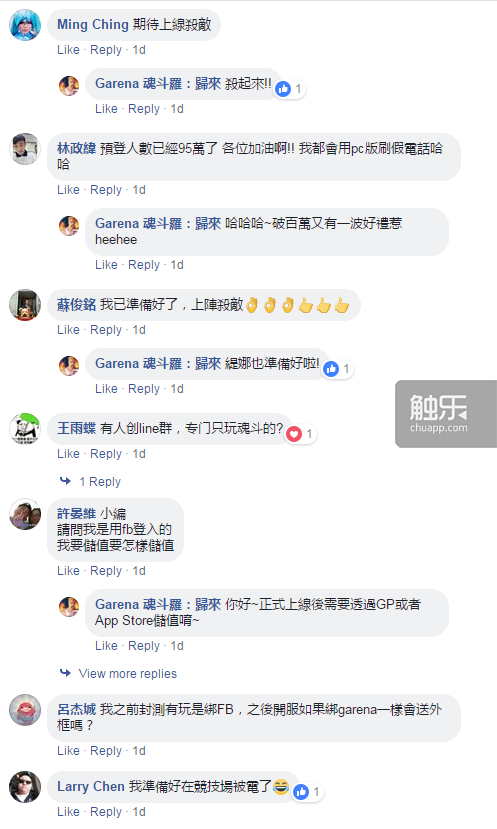Click the 1d timestamp under 呂杰城's comment

[x=139, y=751]
